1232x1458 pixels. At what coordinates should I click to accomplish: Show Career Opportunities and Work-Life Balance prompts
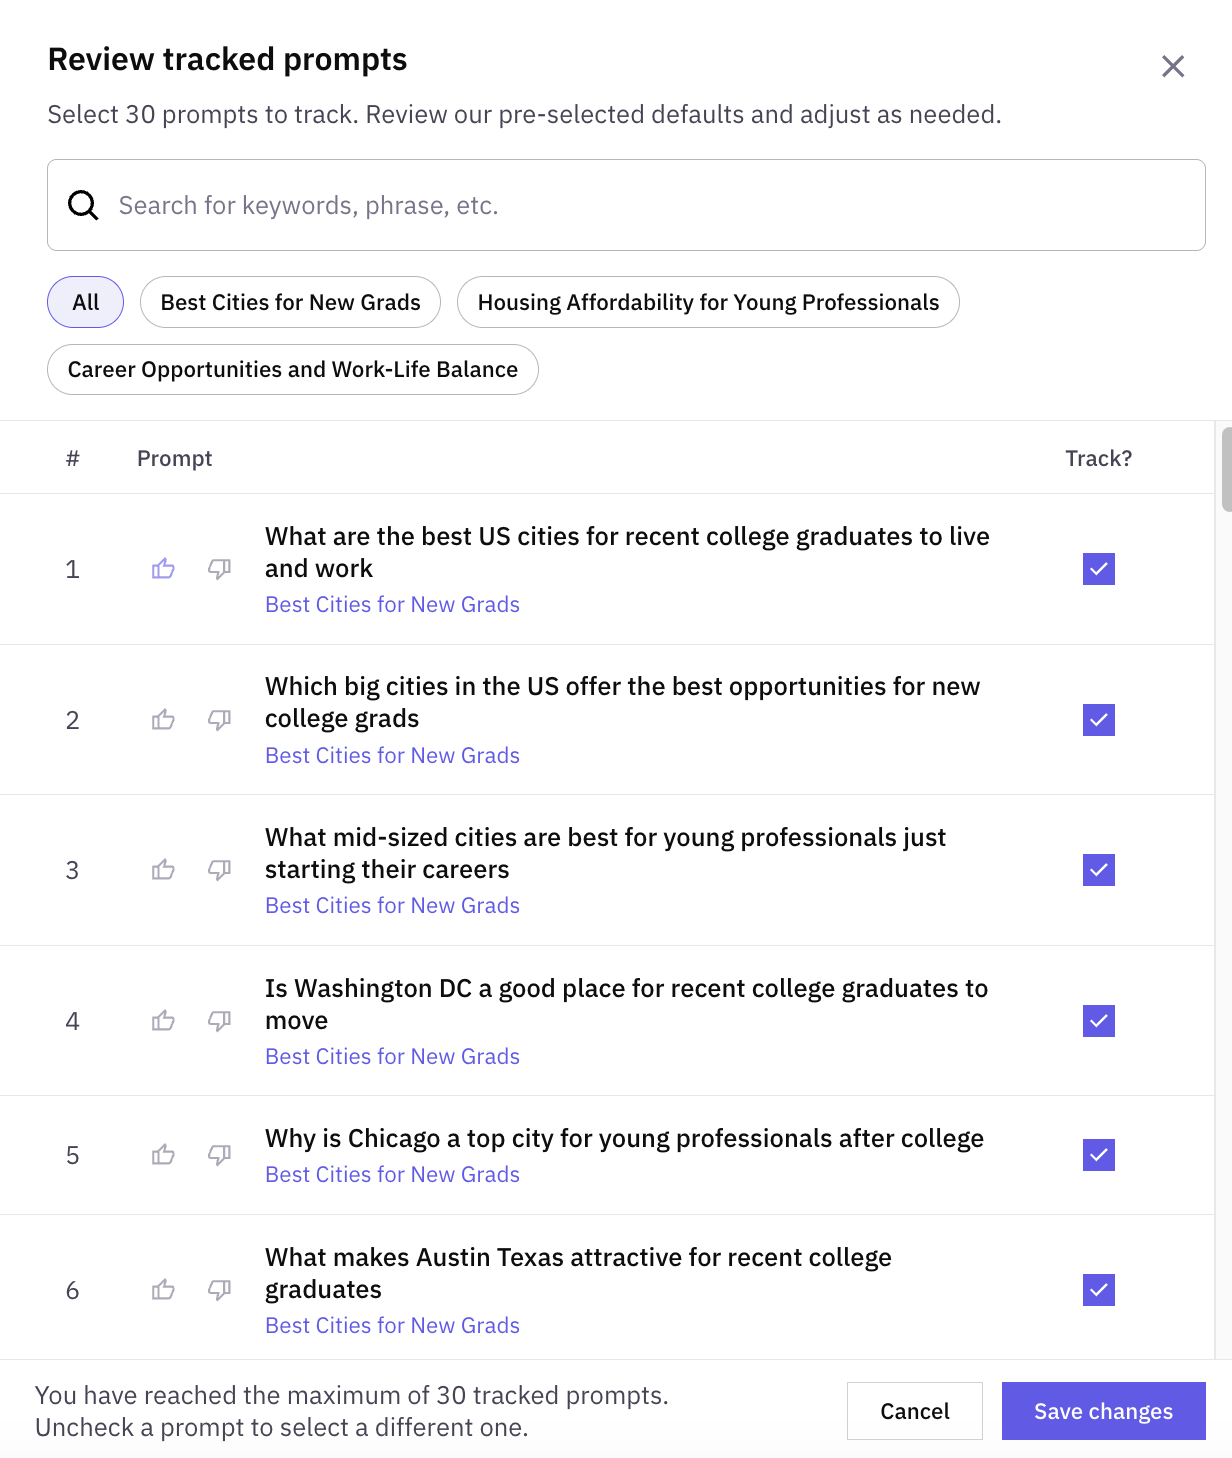pos(293,369)
